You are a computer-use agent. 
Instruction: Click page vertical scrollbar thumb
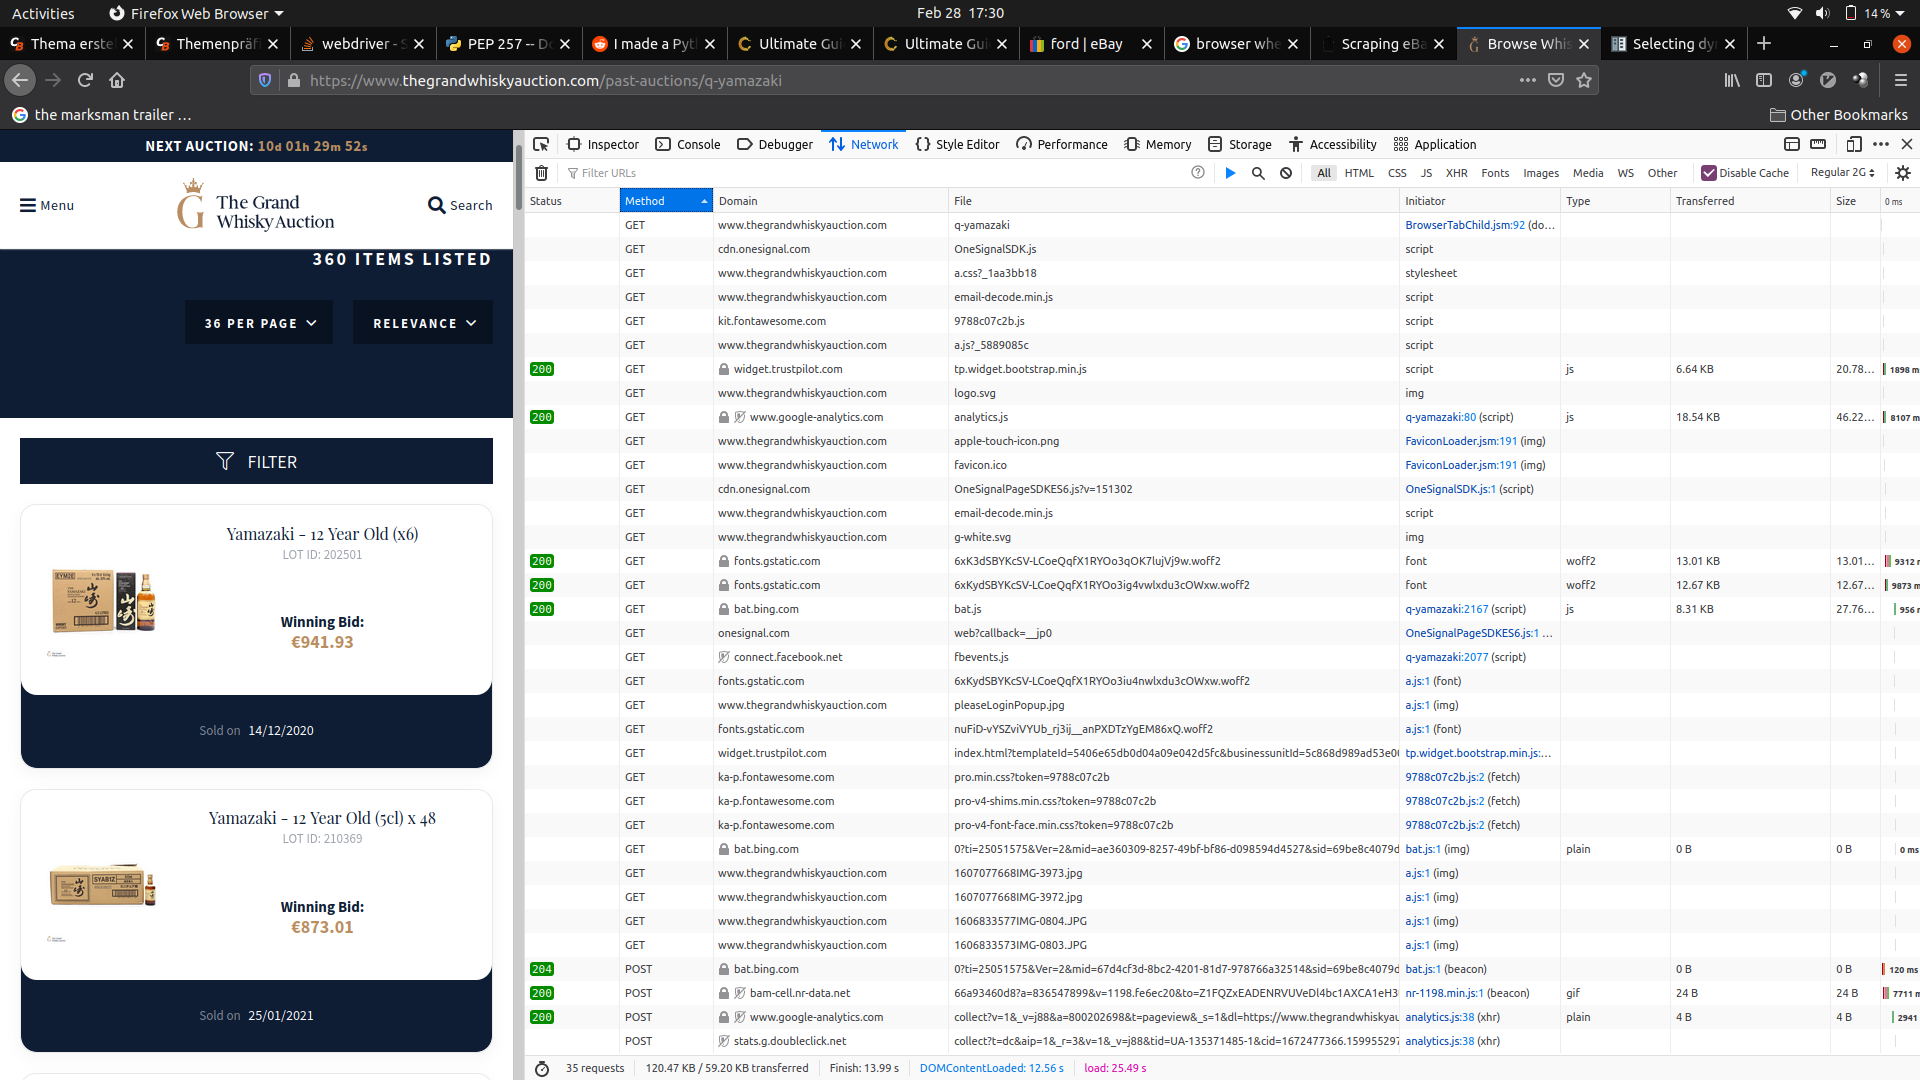click(x=518, y=178)
